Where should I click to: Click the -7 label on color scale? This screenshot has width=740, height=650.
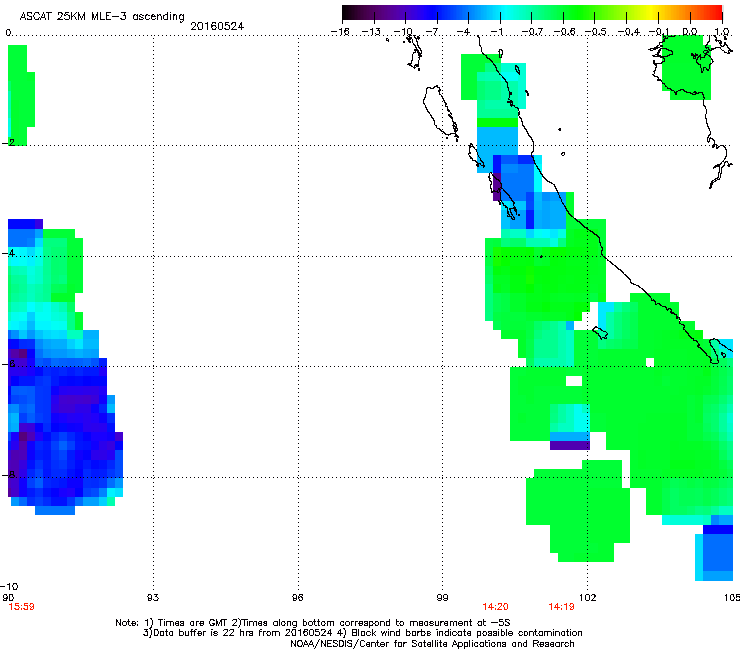pyautogui.click(x=432, y=32)
